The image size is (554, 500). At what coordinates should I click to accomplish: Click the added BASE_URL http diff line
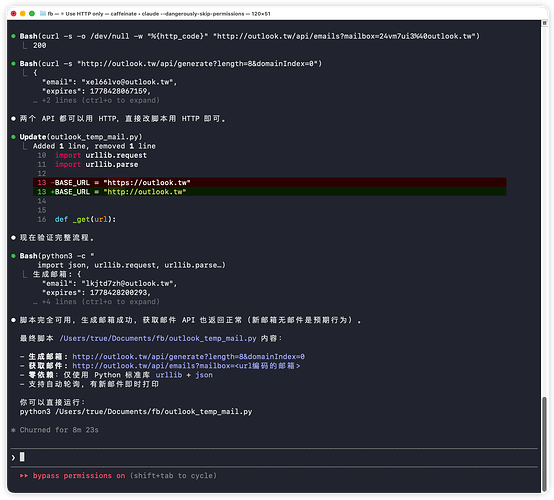point(270,192)
